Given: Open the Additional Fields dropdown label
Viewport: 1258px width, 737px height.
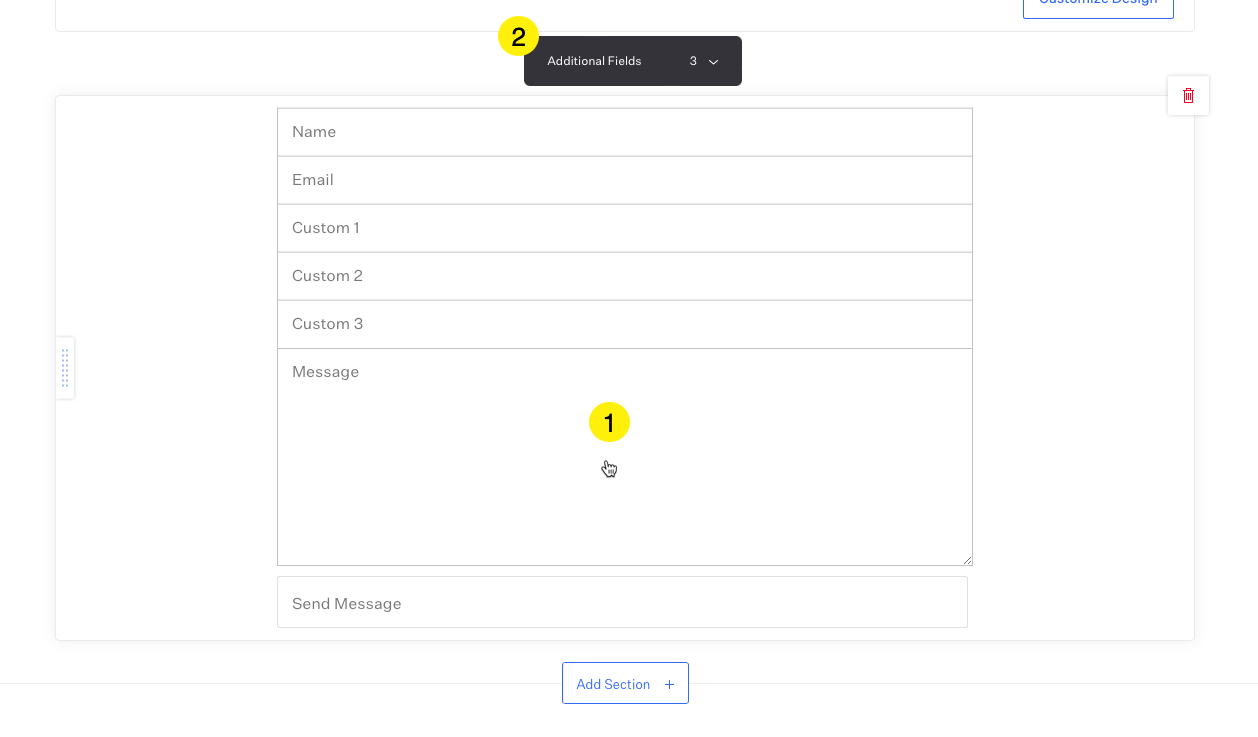Looking at the screenshot, I should point(594,61).
